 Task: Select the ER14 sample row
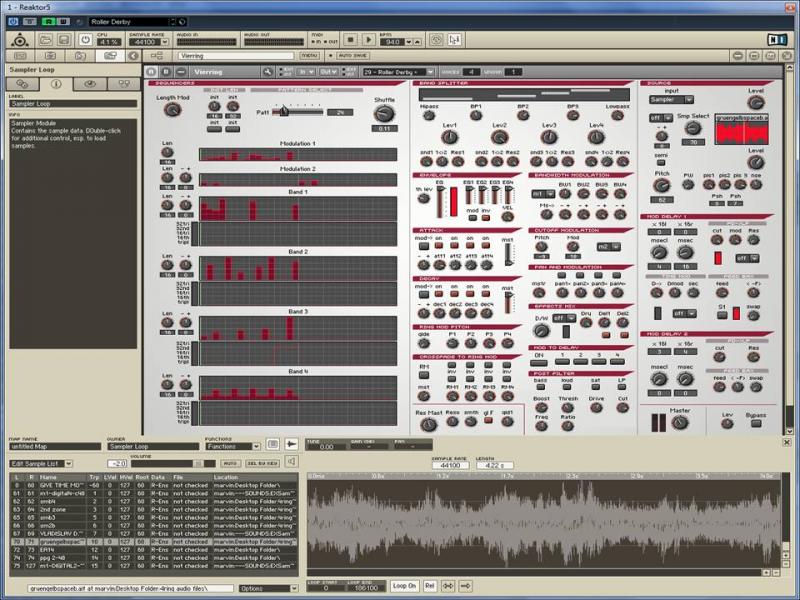154,549
